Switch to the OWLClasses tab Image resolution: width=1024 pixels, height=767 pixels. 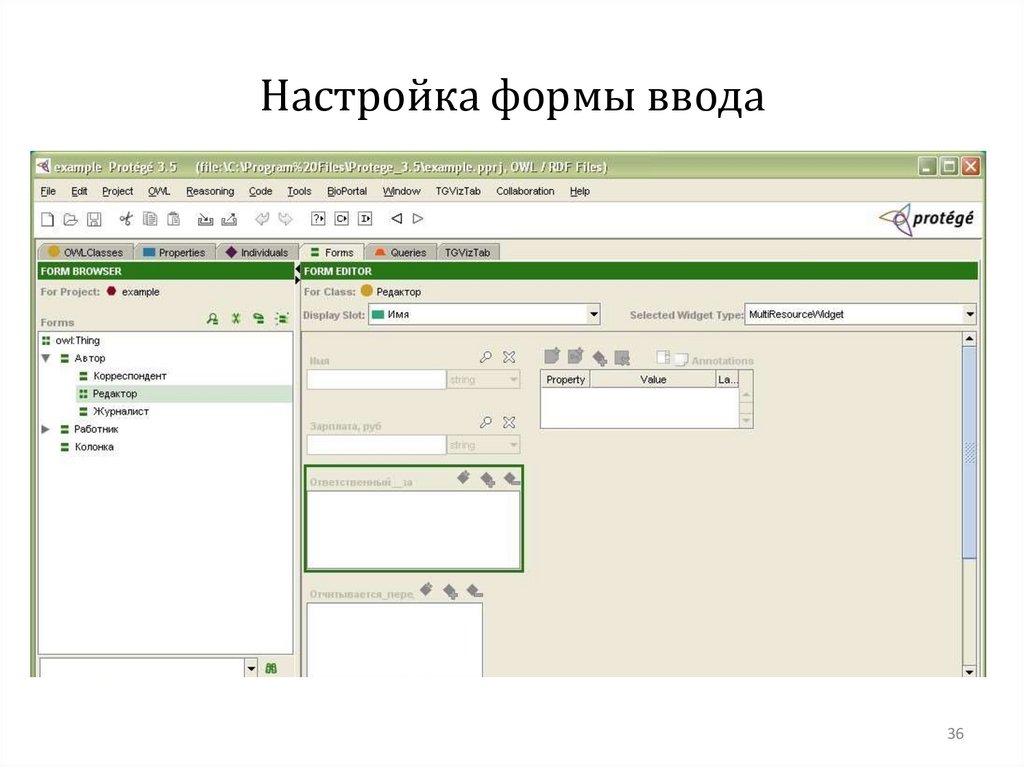point(86,252)
